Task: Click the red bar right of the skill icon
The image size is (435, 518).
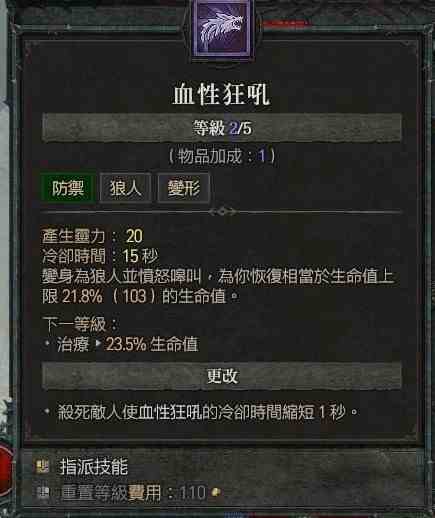Action: [x=284, y=23]
